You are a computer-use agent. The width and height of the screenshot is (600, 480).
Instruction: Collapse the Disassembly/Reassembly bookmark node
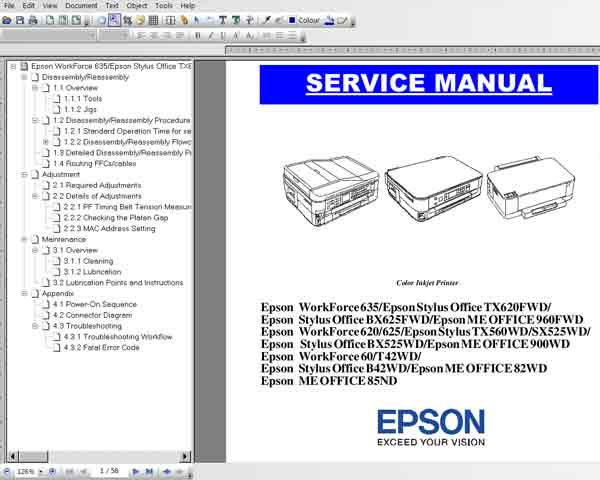coord(24,77)
